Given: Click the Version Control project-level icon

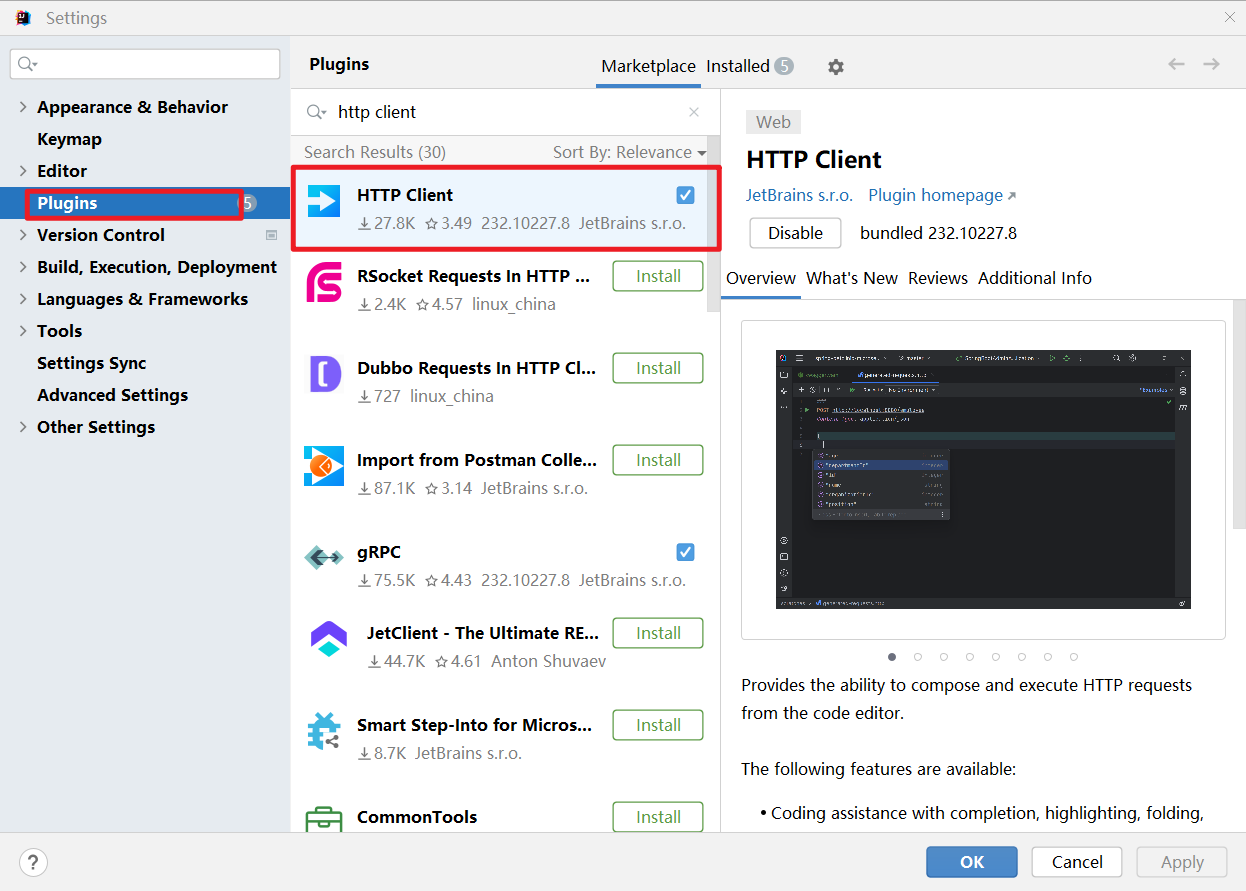Looking at the screenshot, I should [x=271, y=235].
